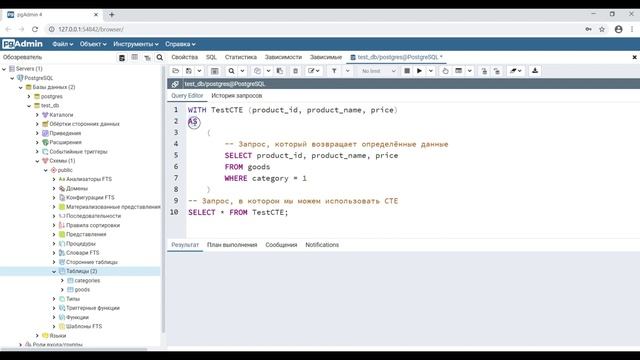Switch to the Сообщения tab
The image size is (640, 360).
(281, 245)
